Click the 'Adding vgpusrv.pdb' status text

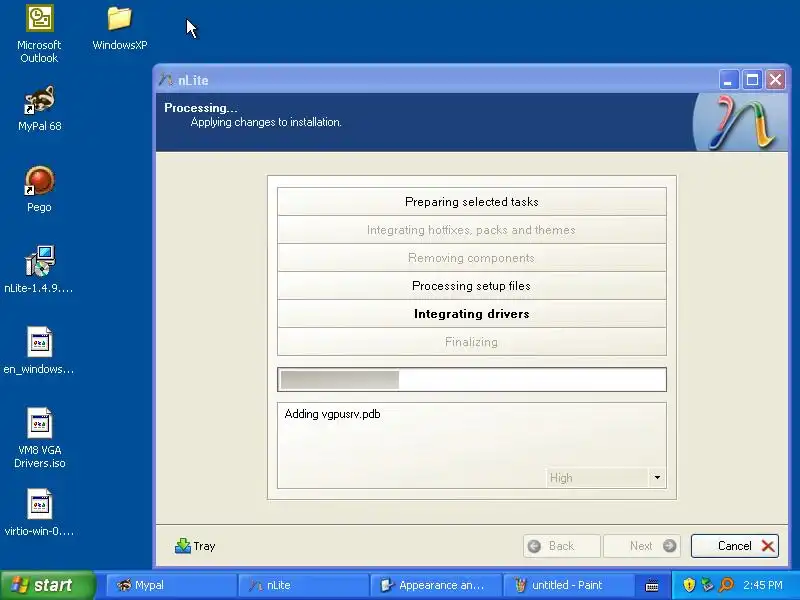click(332, 414)
